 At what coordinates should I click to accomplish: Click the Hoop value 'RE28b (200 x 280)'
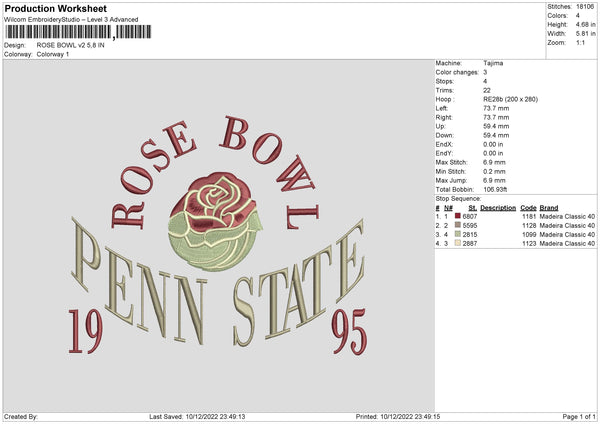click(510, 99)
